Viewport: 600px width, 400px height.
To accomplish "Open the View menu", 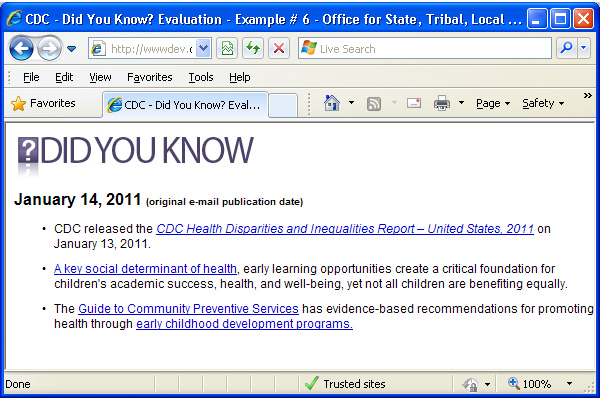I will [100, 77].
